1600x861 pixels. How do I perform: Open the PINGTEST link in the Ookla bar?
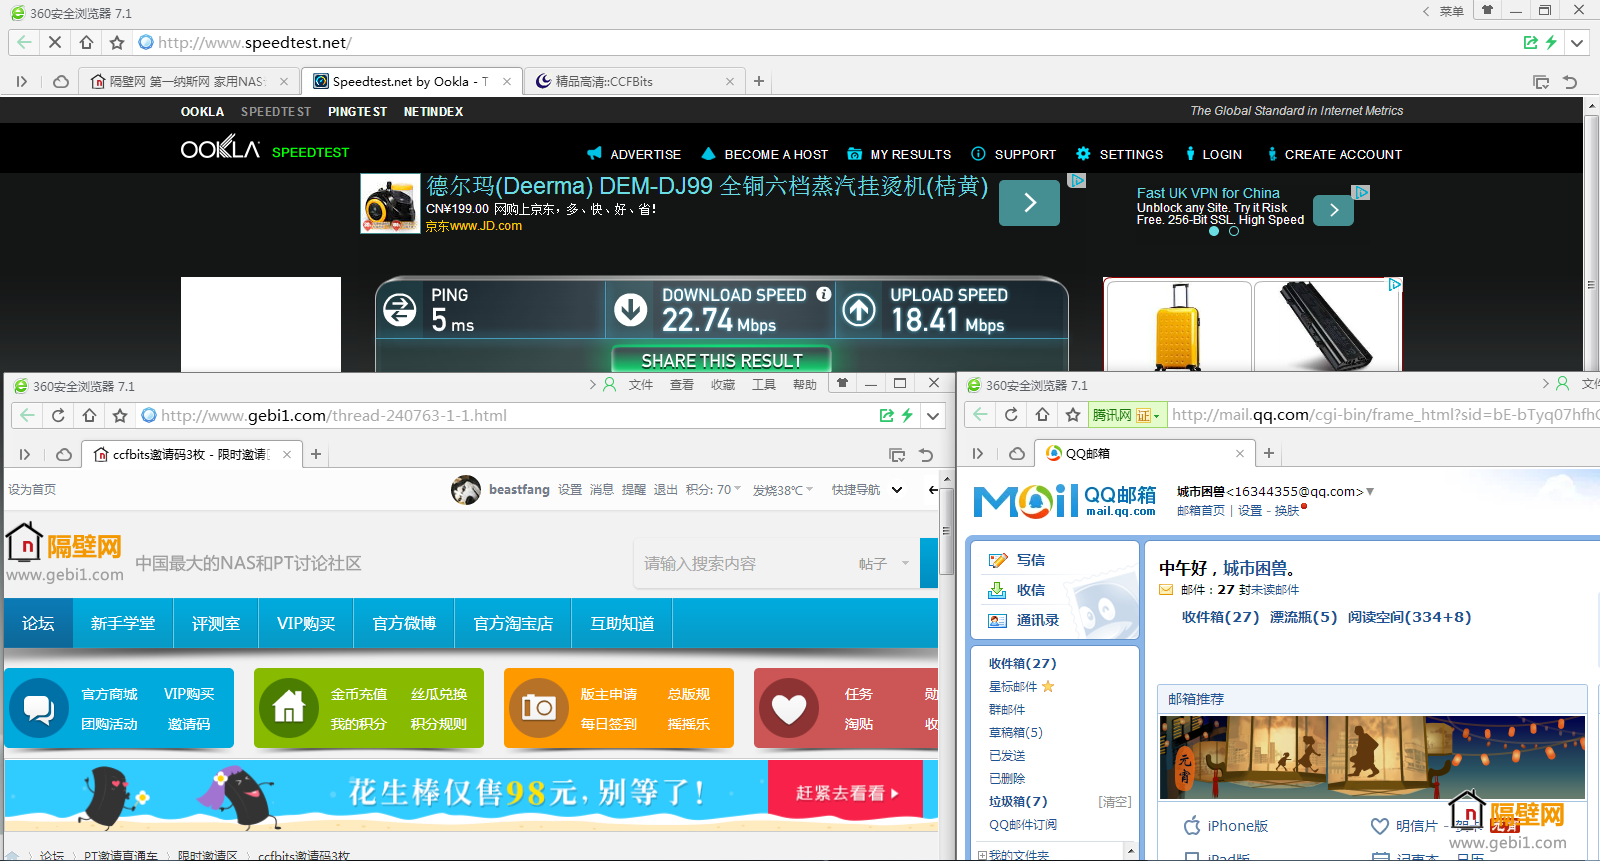click(x=357, y=112)
